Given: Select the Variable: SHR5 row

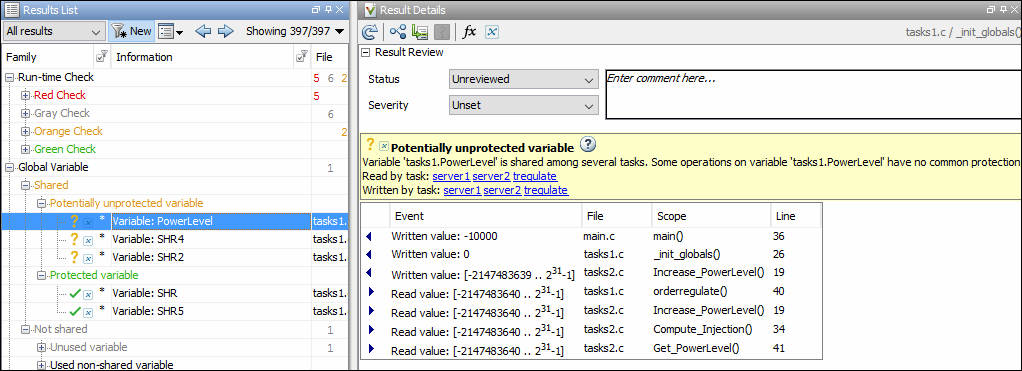Looking at the screenshot, I should [175, 311].
